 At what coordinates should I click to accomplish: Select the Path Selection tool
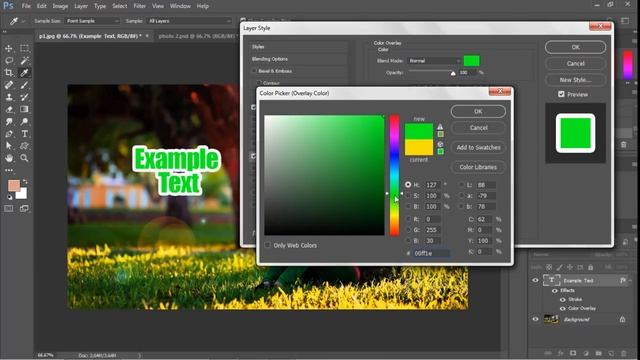[x=9, y=146]
